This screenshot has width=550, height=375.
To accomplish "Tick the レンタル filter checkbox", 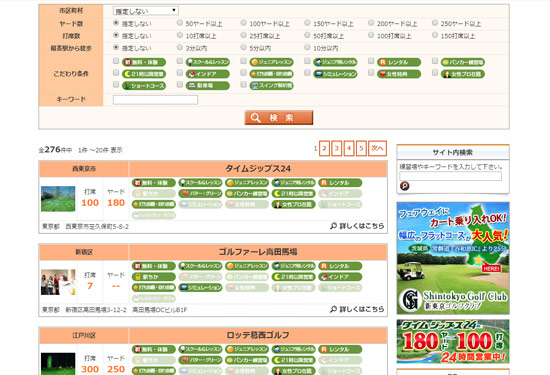I will click(371, 61).
